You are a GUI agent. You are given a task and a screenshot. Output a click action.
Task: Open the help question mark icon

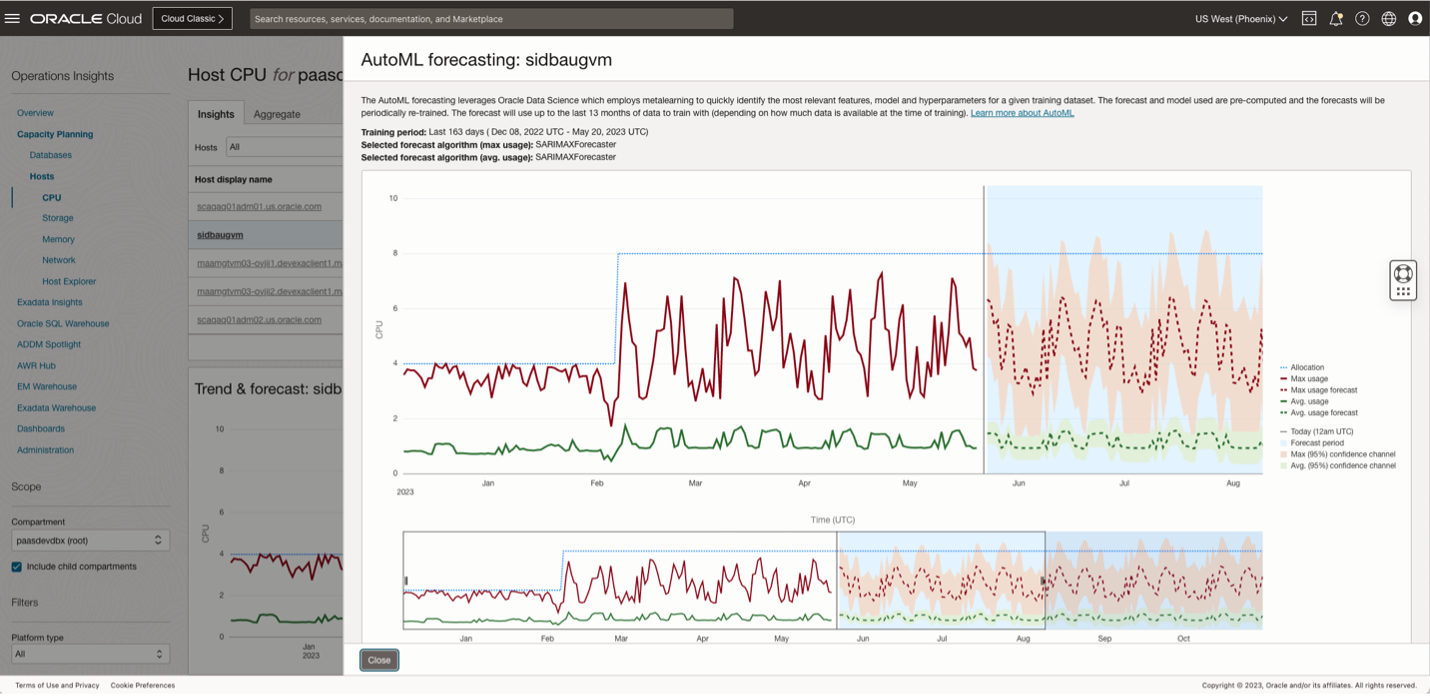coord(1362,18)
